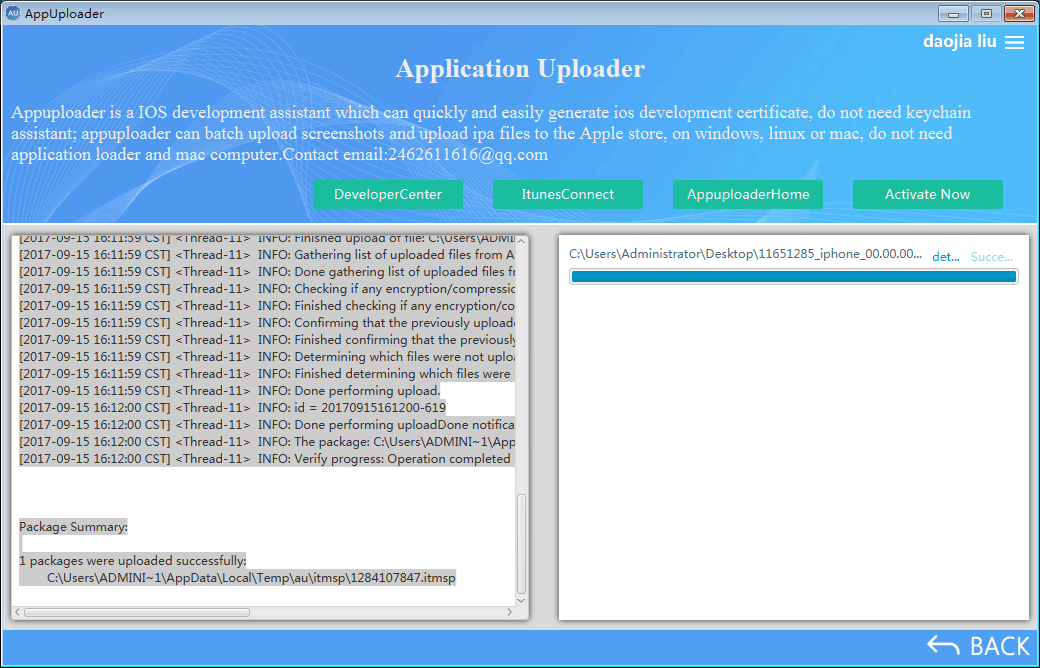Open the DeveloperCenter button
Viewport: 1040px width, 668px height.
388,194
